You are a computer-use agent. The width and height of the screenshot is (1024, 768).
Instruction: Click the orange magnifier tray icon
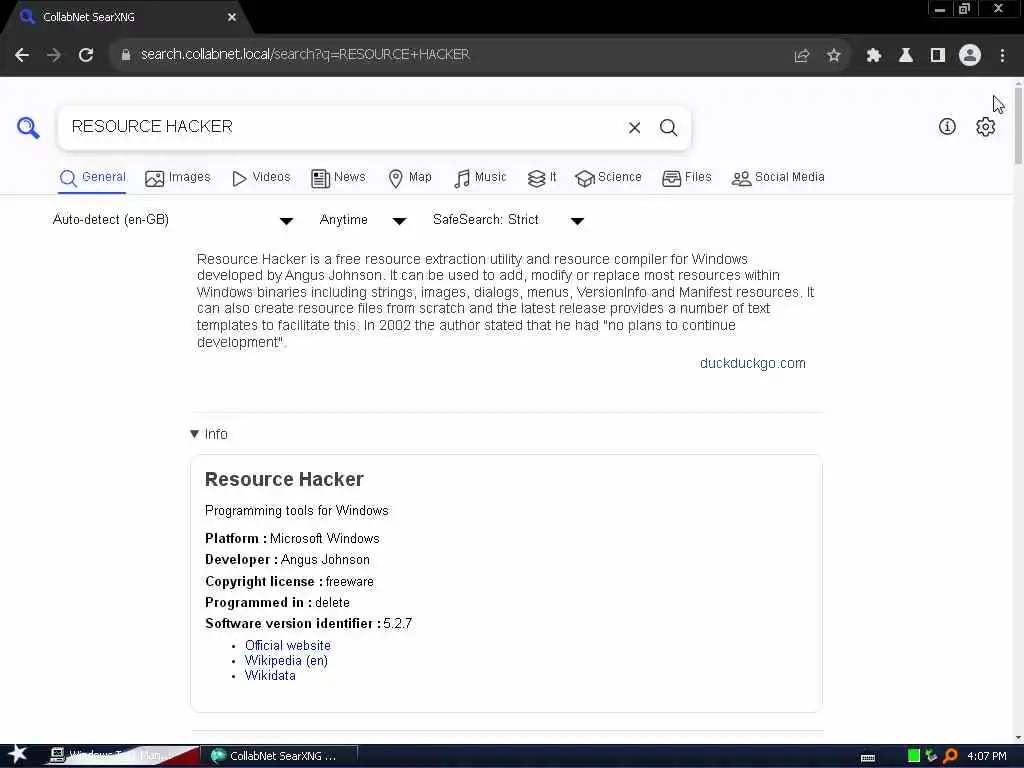(950, 756)
